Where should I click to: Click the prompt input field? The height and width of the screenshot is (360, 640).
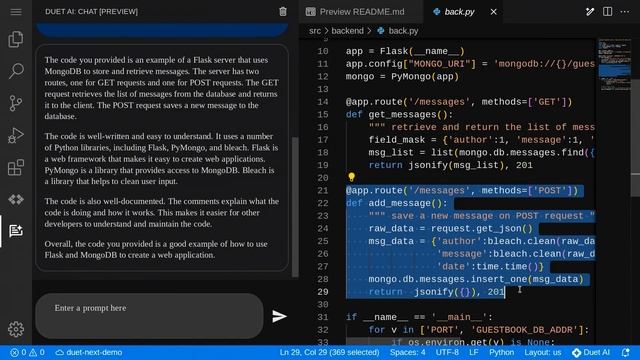[149, 316]
